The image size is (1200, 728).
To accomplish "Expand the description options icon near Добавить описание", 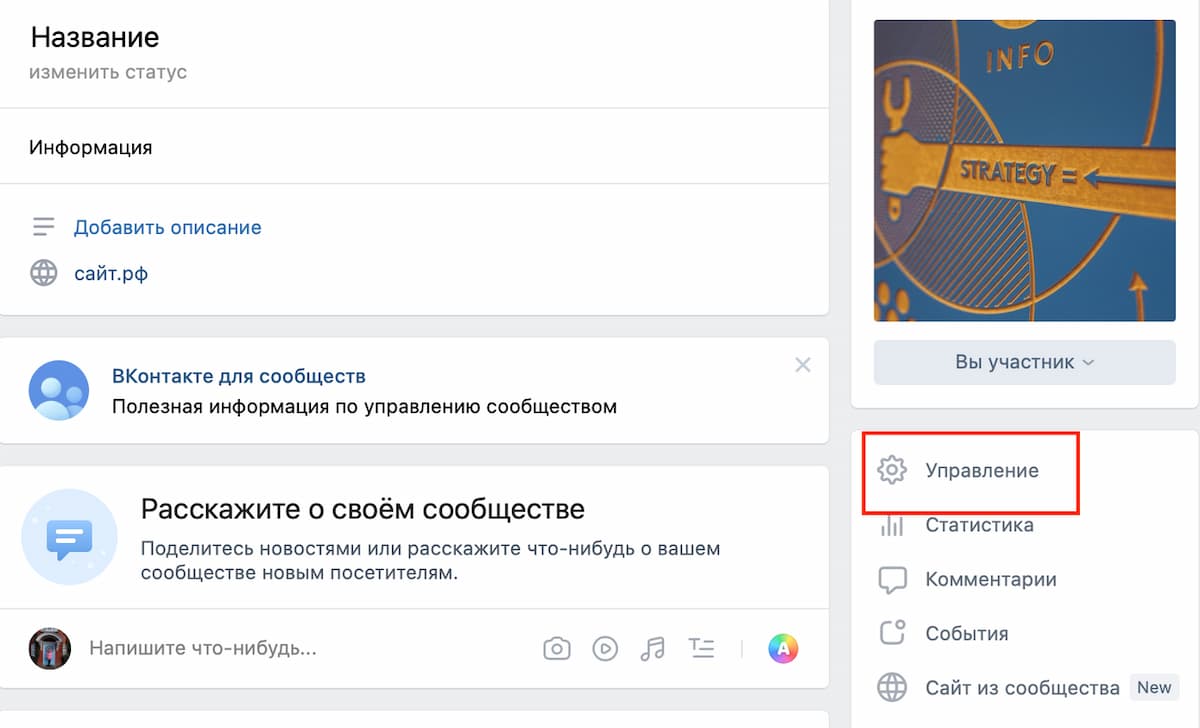I will [44, 226].
